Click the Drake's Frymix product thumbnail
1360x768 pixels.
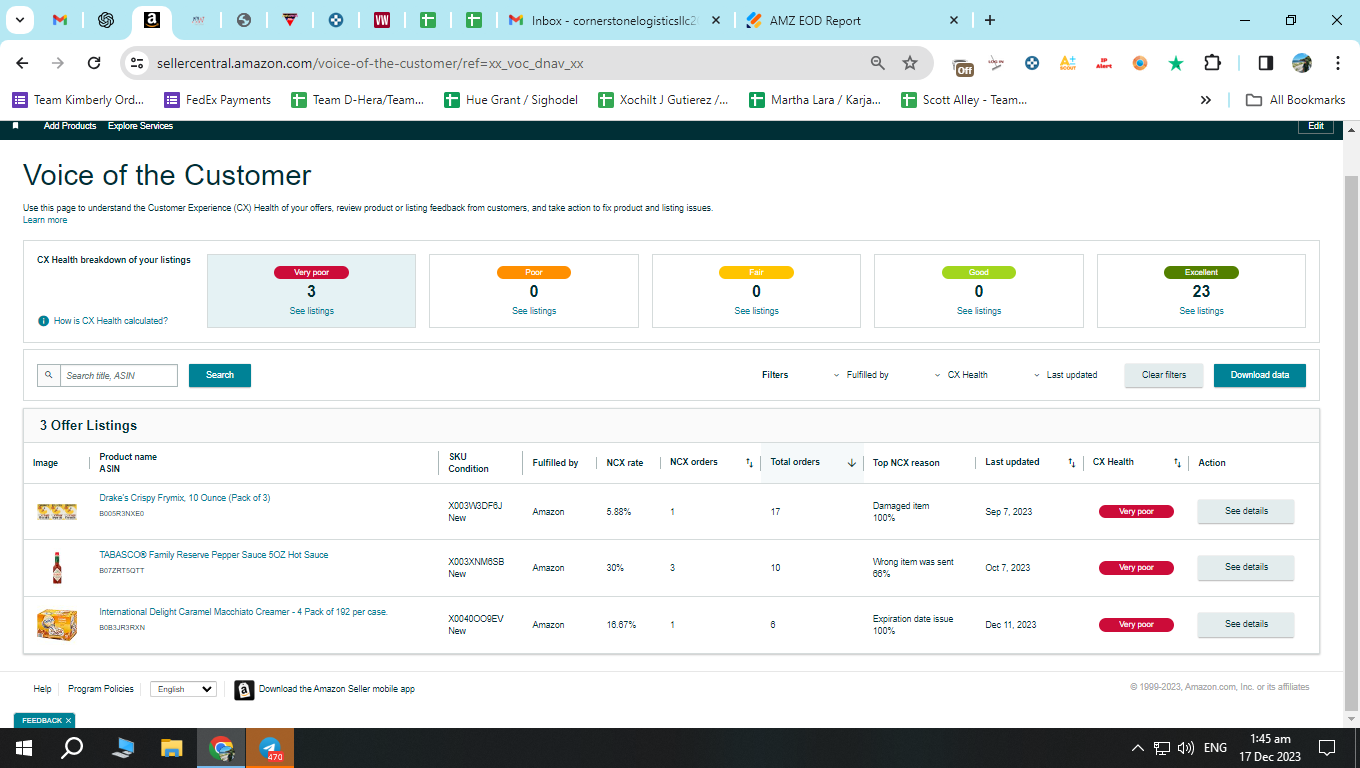pyautogui.click(x=57, y=512)
